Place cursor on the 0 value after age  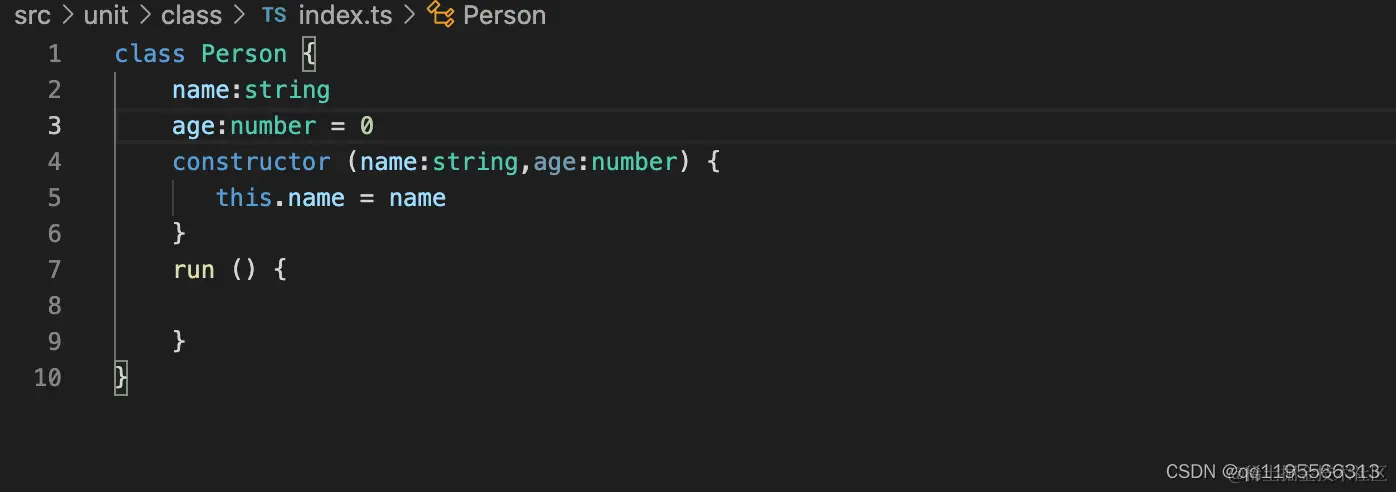(x=367, y=126)
